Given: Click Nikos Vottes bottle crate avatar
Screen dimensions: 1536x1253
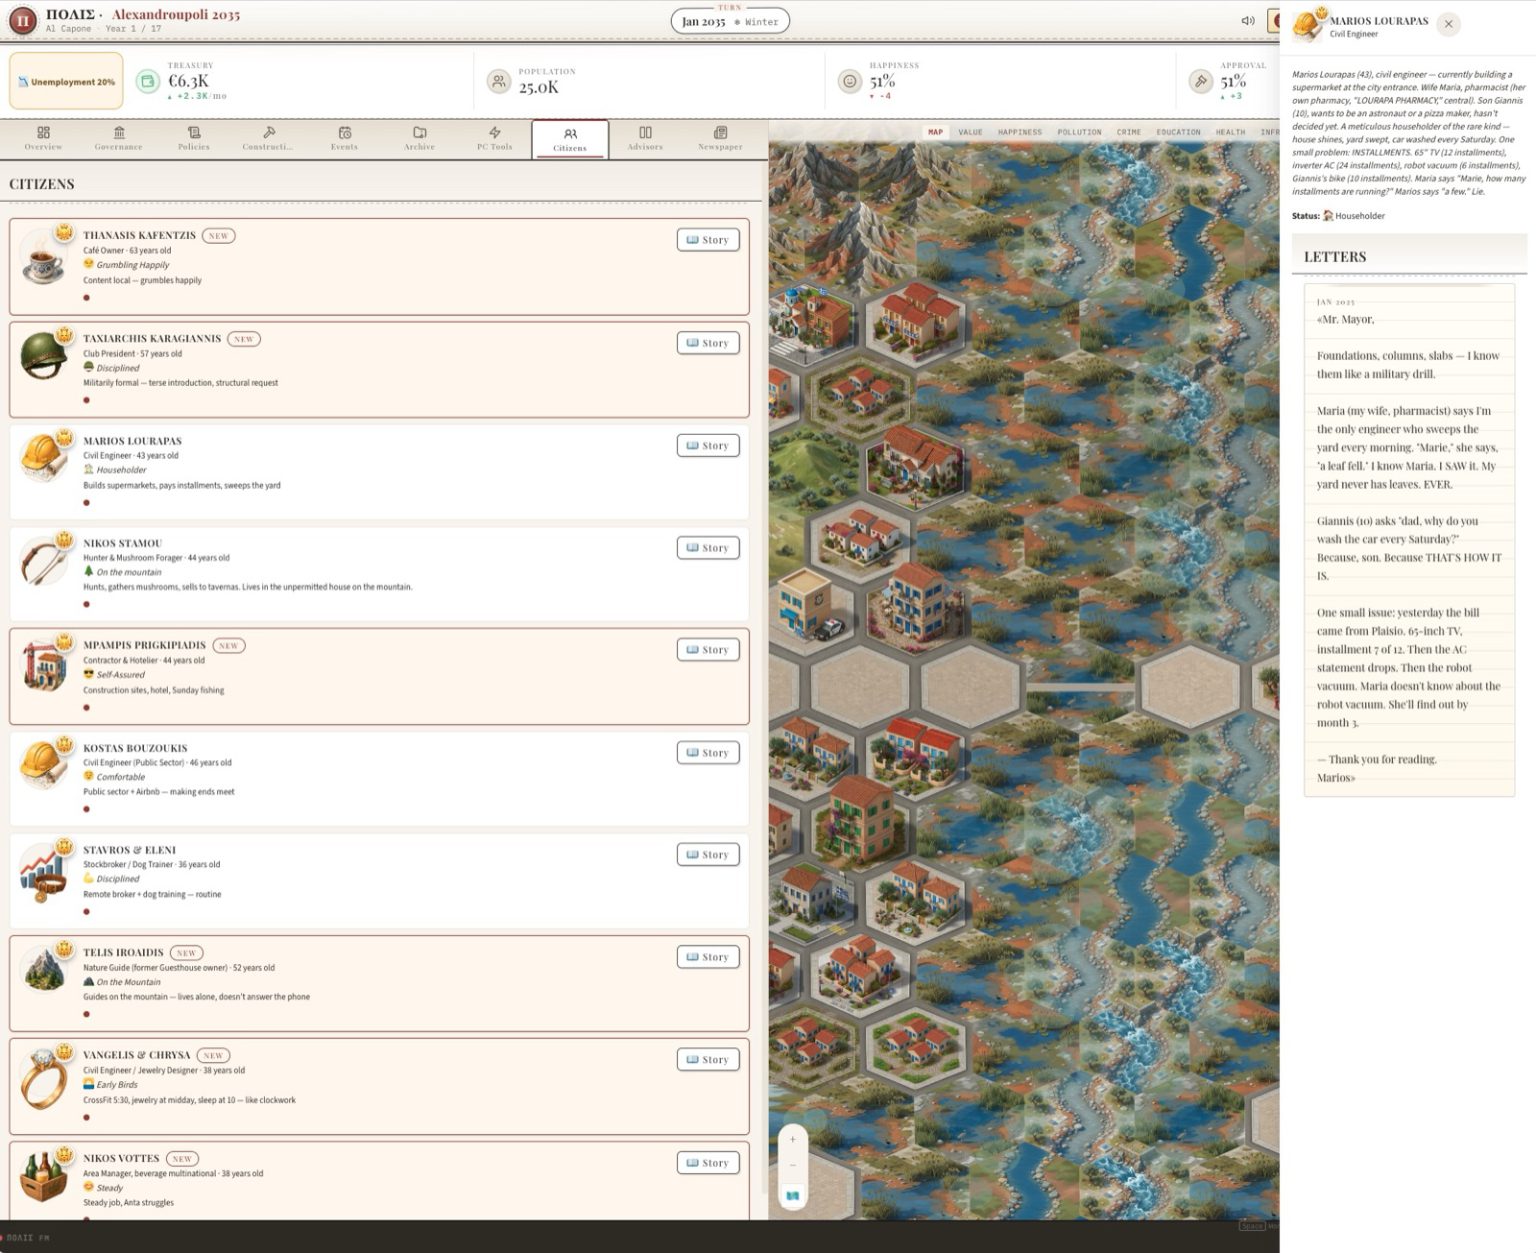Looking at the screenshot, I should [44, 1176].
